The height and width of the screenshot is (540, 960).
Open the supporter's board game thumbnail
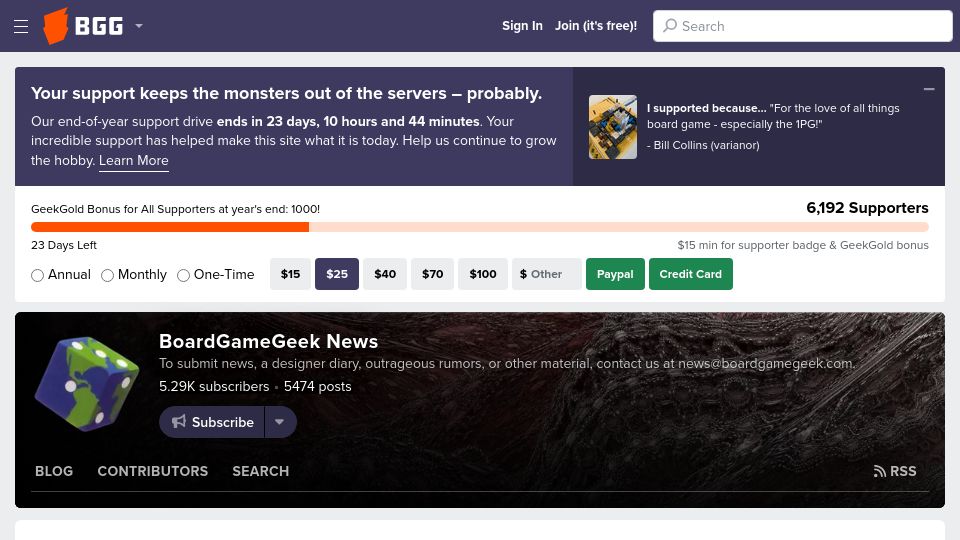(613, 127)
